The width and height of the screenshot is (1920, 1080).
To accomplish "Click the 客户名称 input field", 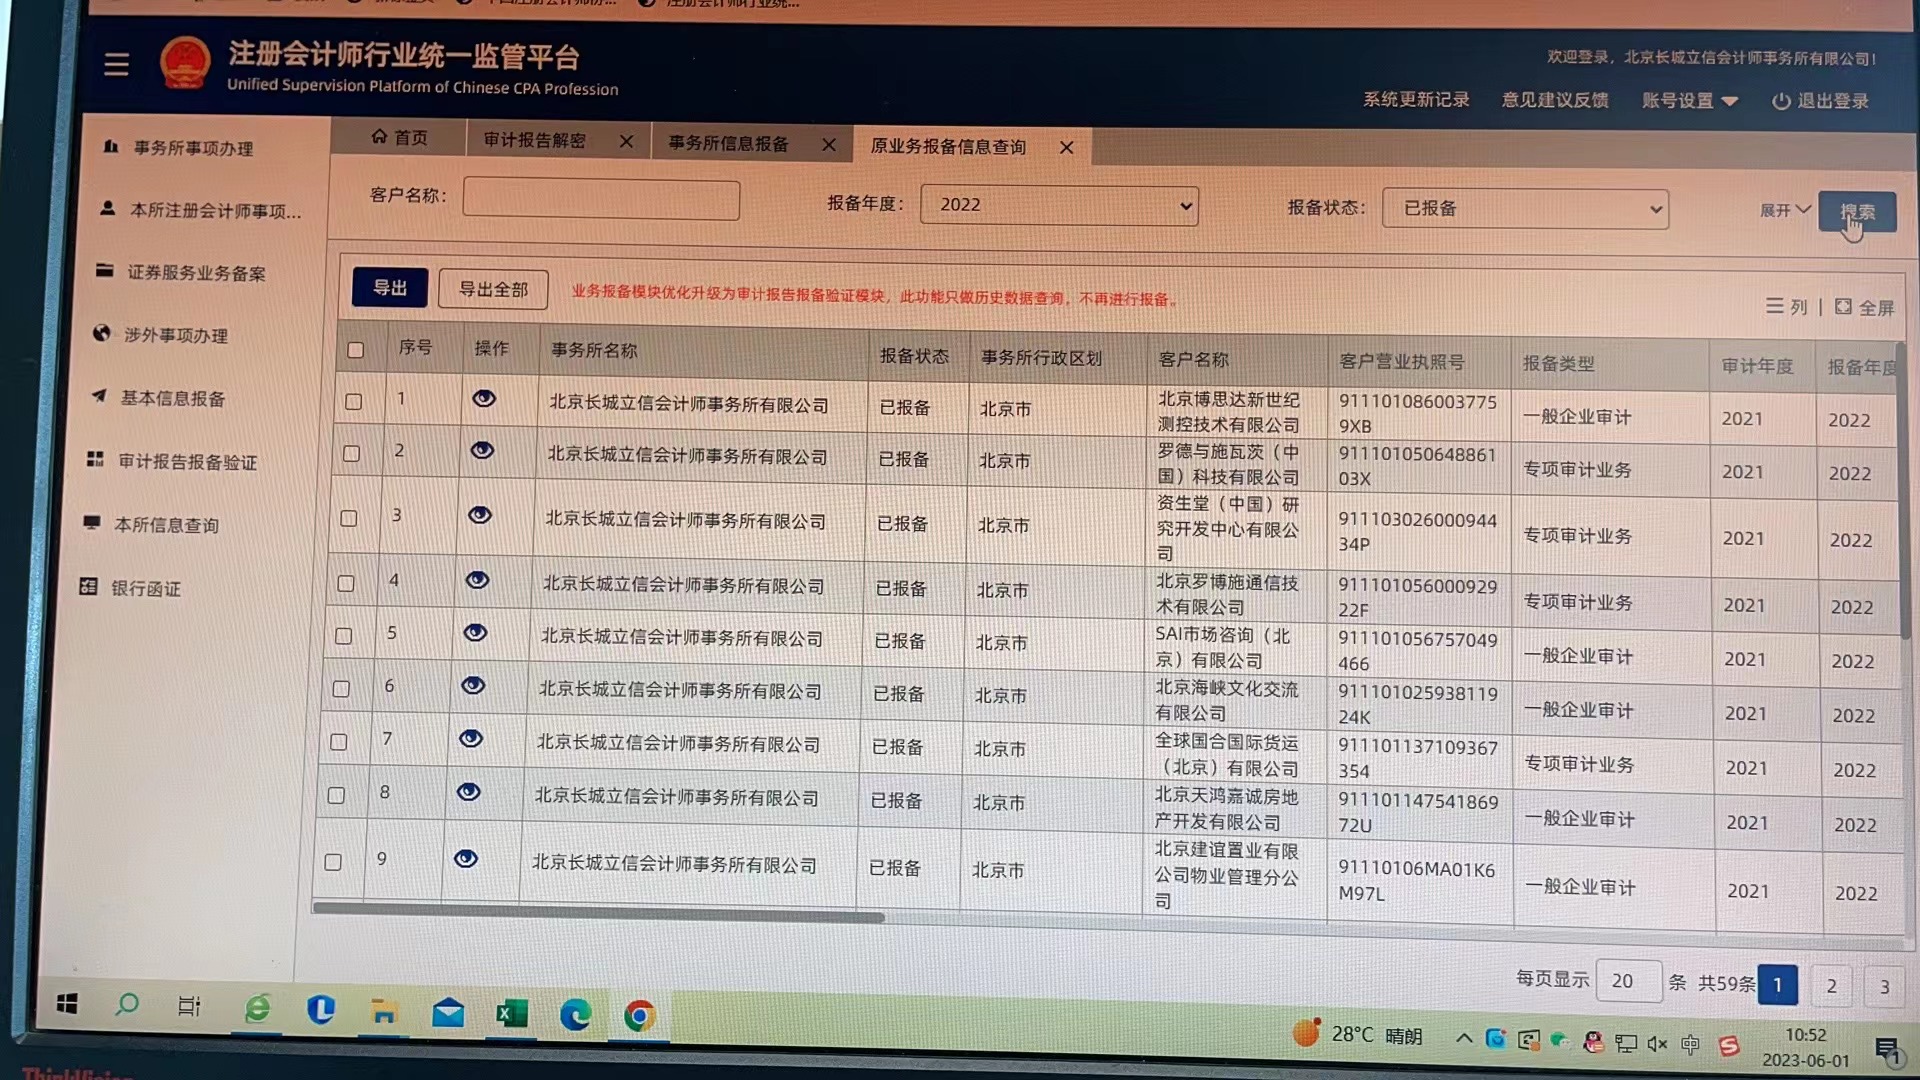I will pyautogui.click(x=601, y=199).
